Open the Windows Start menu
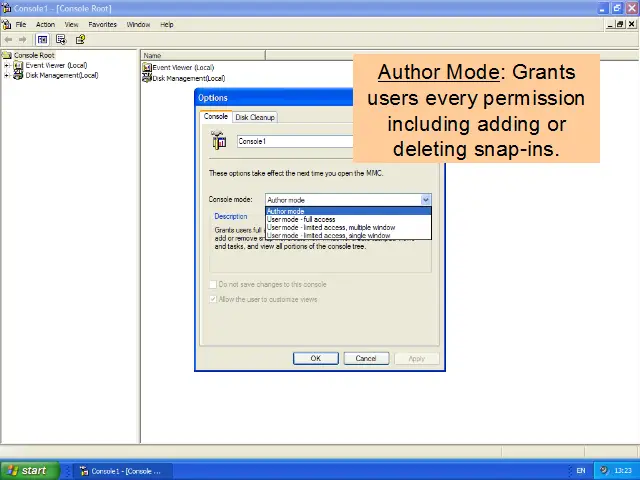The height and width of the screenshot is (480, 640). pyautogui.click(x=28, y=470)
